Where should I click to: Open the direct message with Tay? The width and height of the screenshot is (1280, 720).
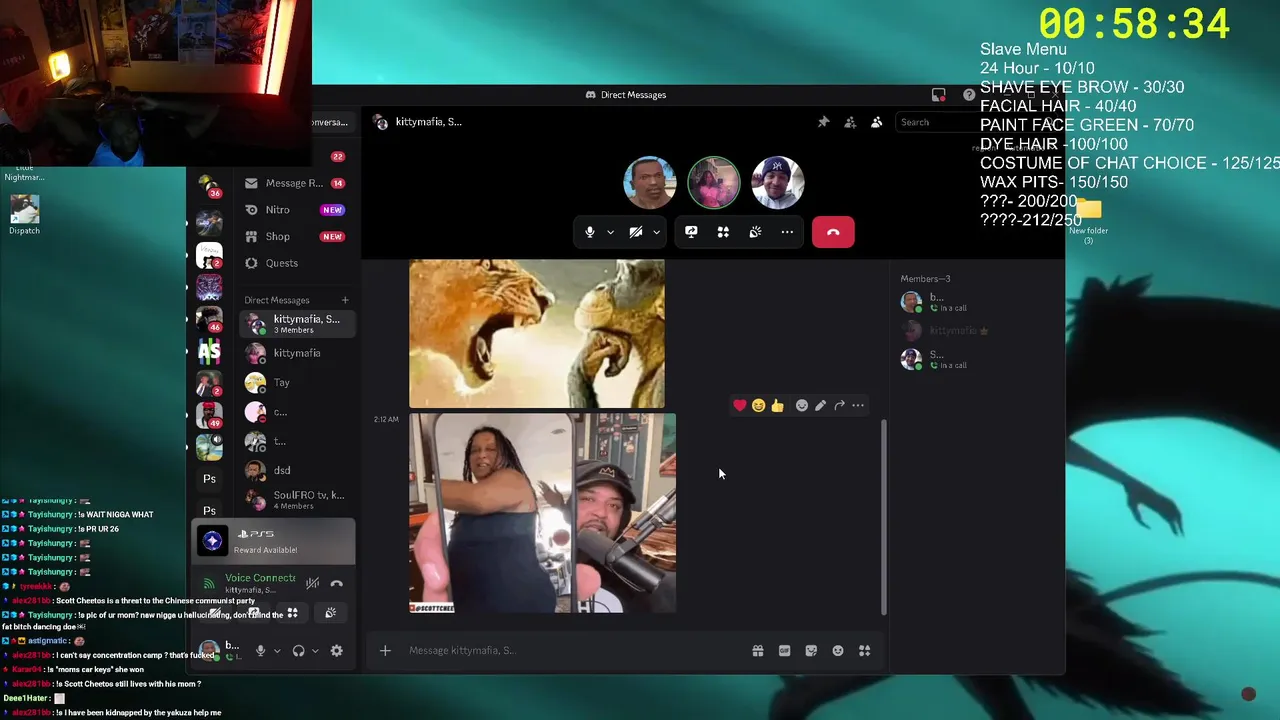[x=296, y=382]
